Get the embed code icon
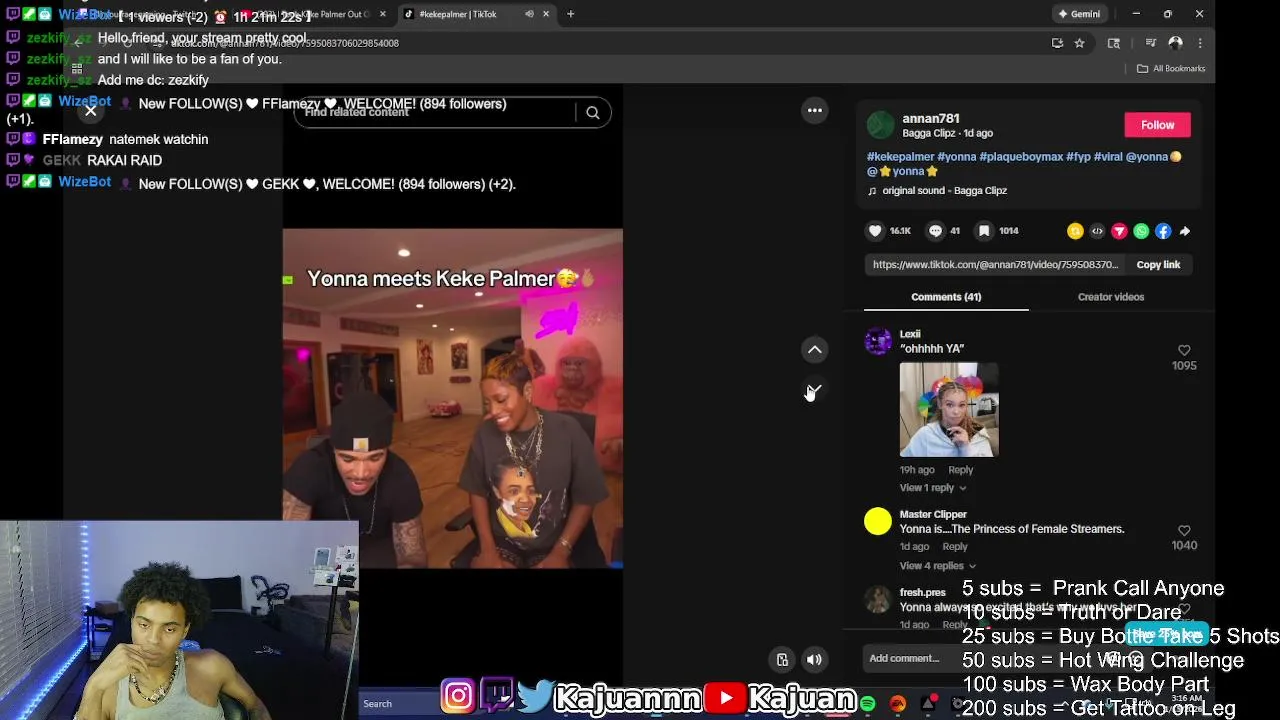 [1097, 231]
